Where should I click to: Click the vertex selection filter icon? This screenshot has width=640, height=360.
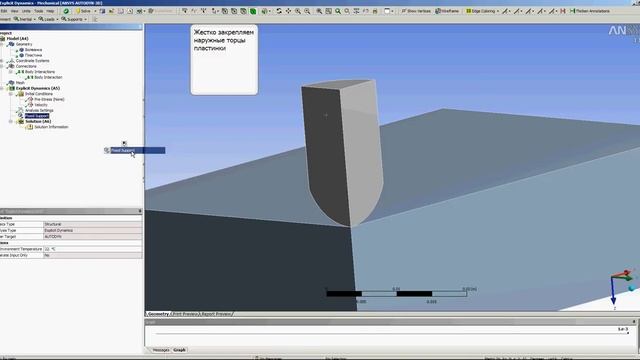225,11
